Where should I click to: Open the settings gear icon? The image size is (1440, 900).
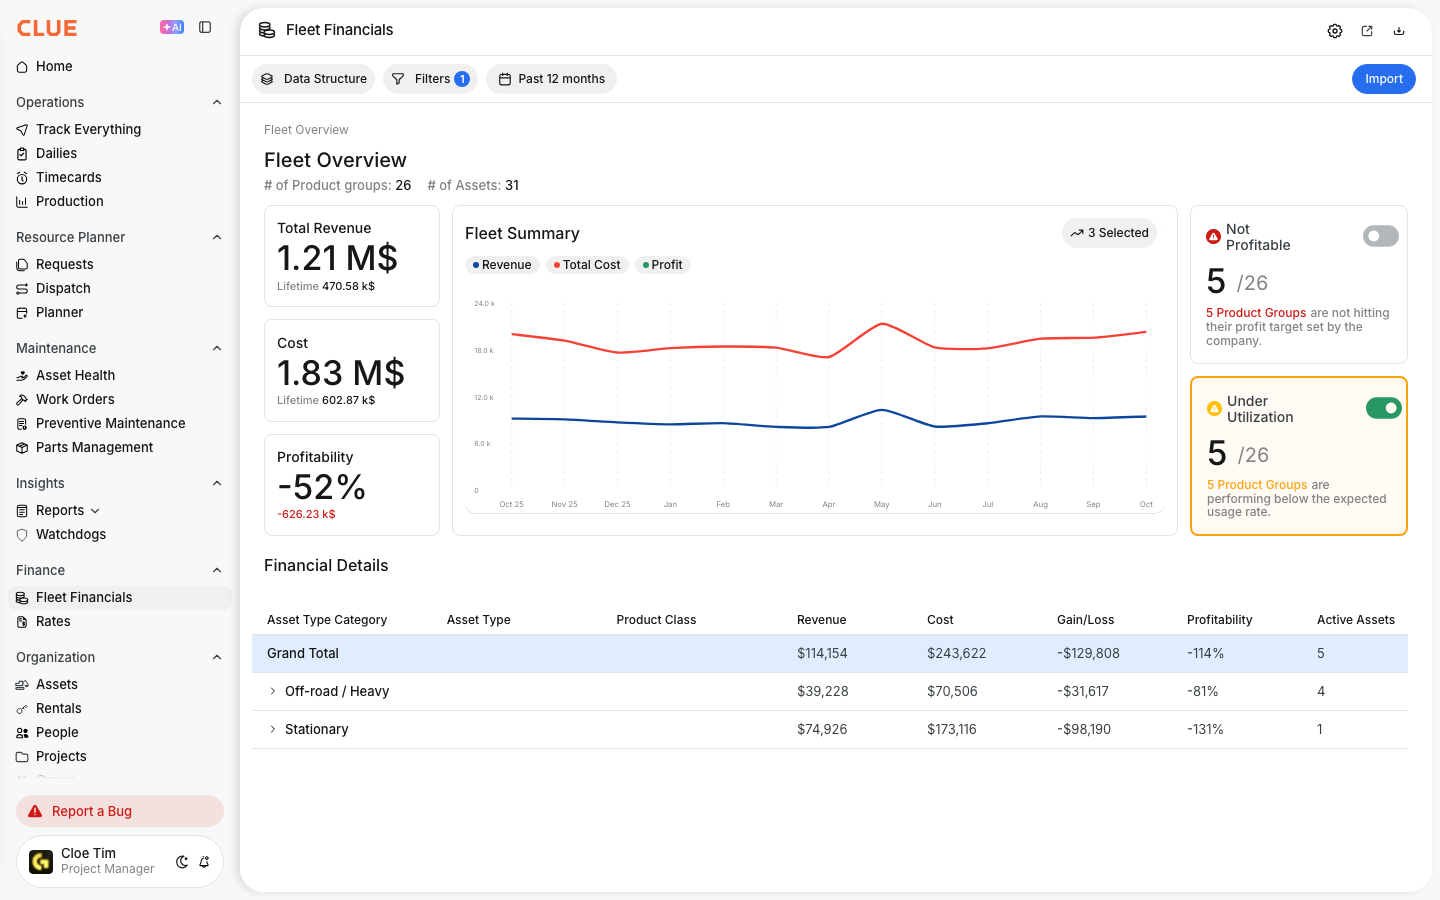pyautogui.click(x=1335, y=31)
